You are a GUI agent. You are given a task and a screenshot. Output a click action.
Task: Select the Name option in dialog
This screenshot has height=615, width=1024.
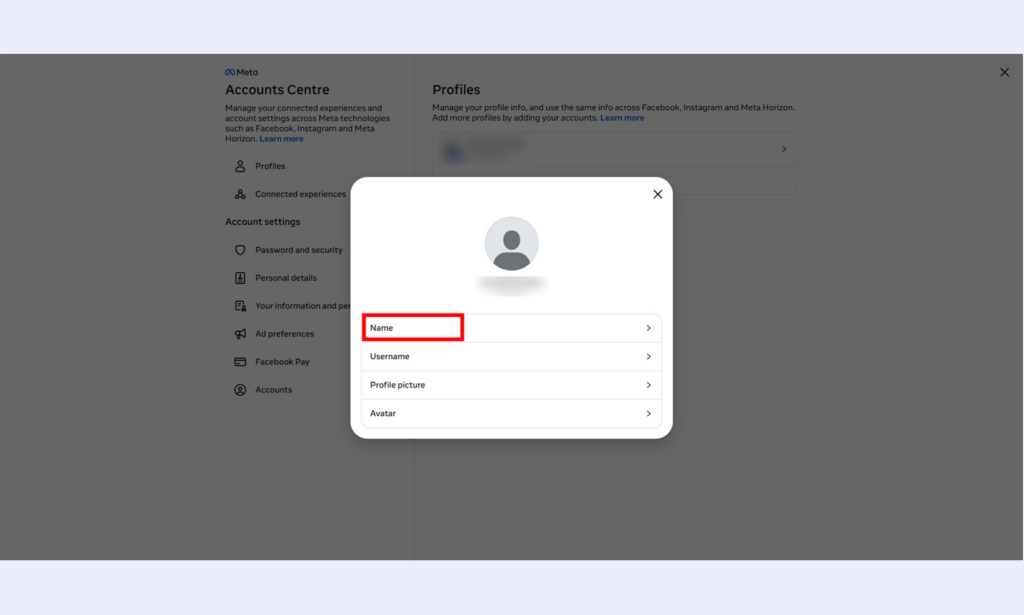point(511,328)
